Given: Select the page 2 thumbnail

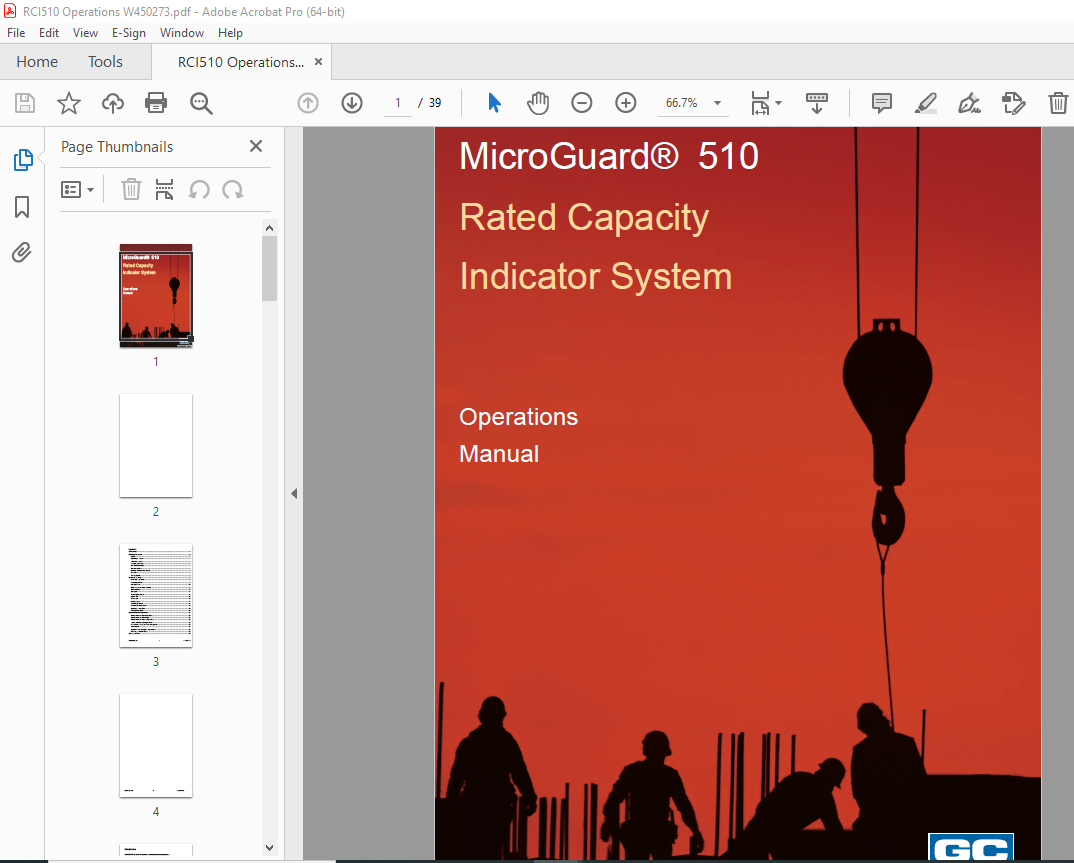Looking at the screenshot, I should pos(156,446).
